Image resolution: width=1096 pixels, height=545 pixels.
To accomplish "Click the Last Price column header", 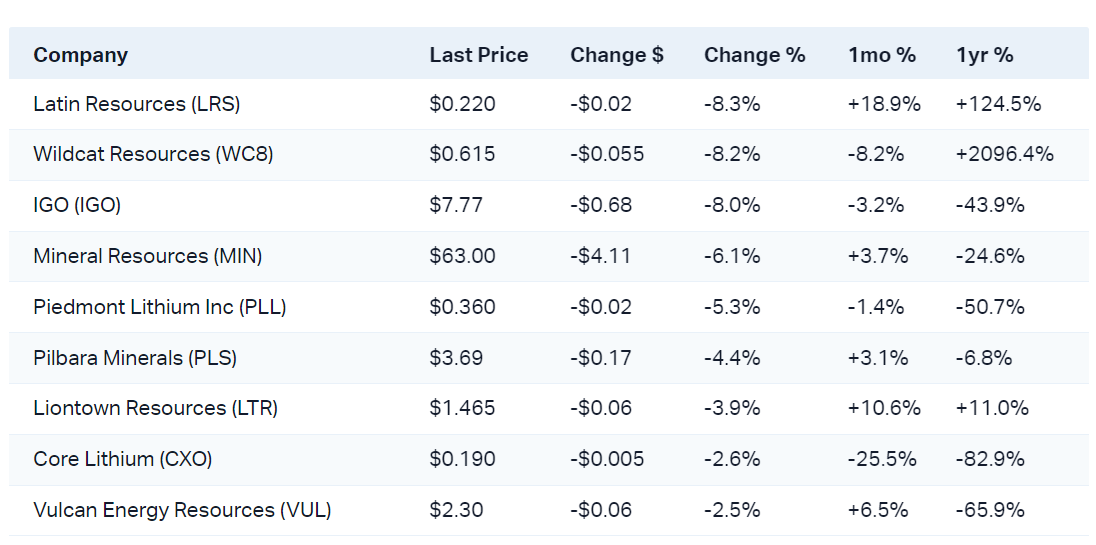I will click(478, 55).
